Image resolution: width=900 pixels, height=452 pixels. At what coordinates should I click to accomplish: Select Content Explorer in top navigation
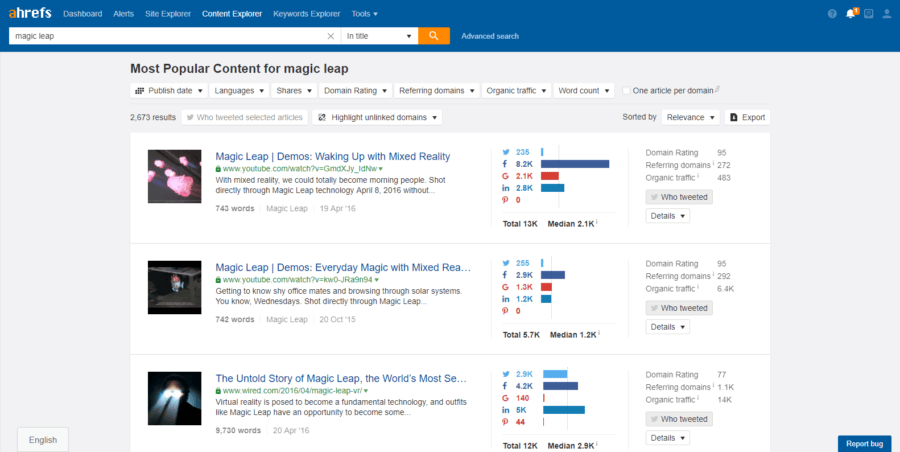pyautogui.click(x=232, y=14)
